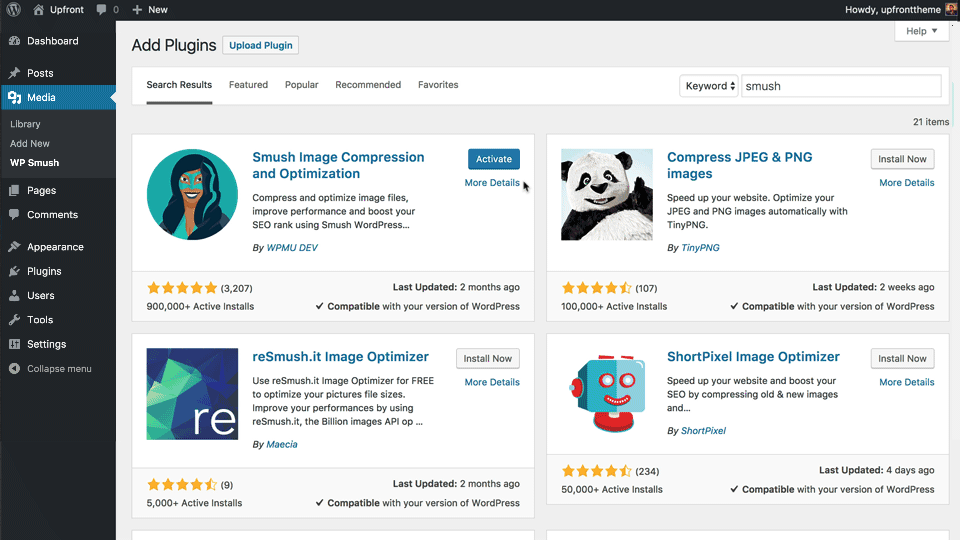Expand the Help dropdown panel
The width and height of the screenshot is (960, 540).
coord(921,31)
